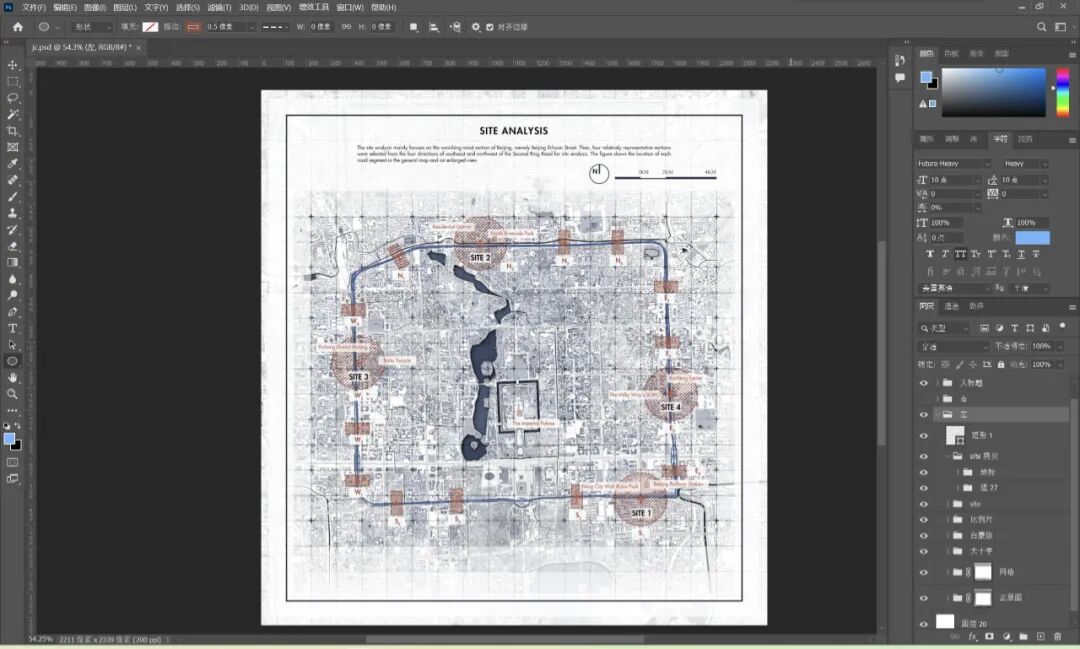Click the fill color swatch in options bar
This screenshot has width=1080, height=649.
150,27
